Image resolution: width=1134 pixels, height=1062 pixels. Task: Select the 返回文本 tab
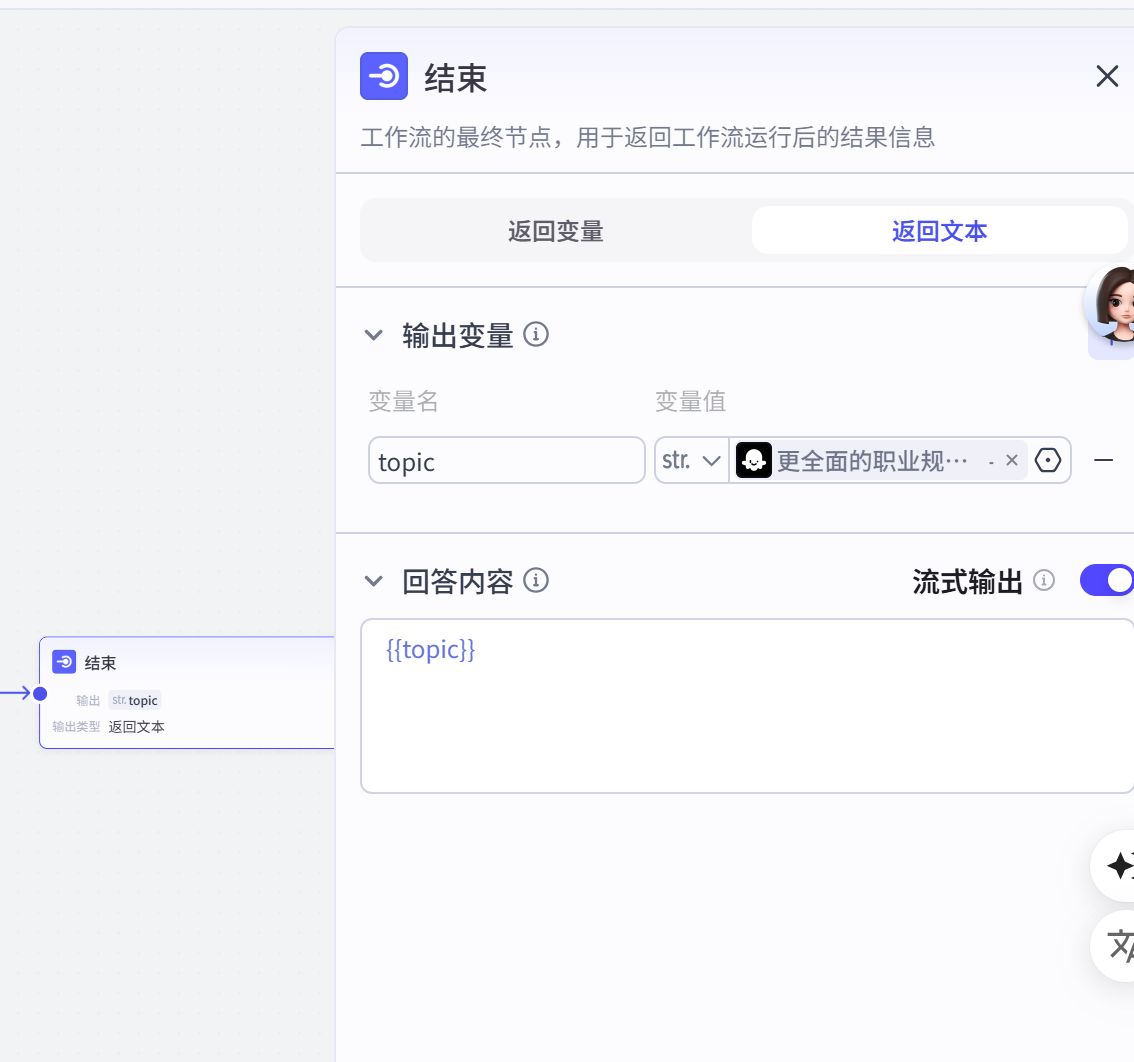click(x=939, y=230)
